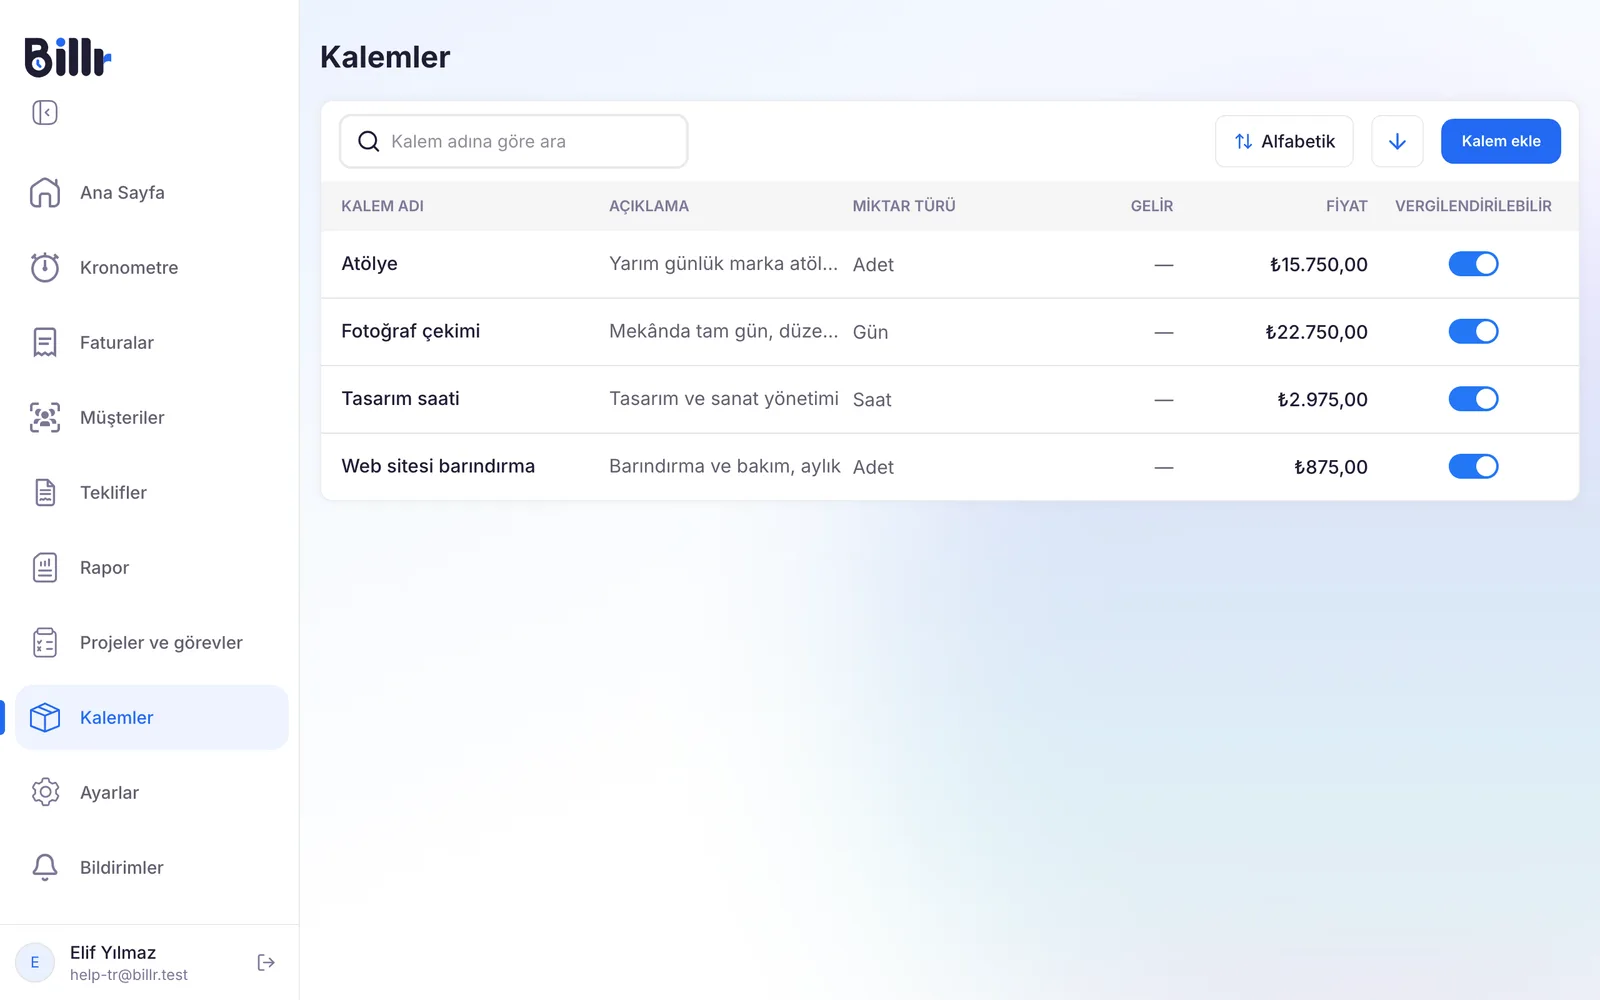Click the Kalem ekle button

click(x=1500, y=141)
